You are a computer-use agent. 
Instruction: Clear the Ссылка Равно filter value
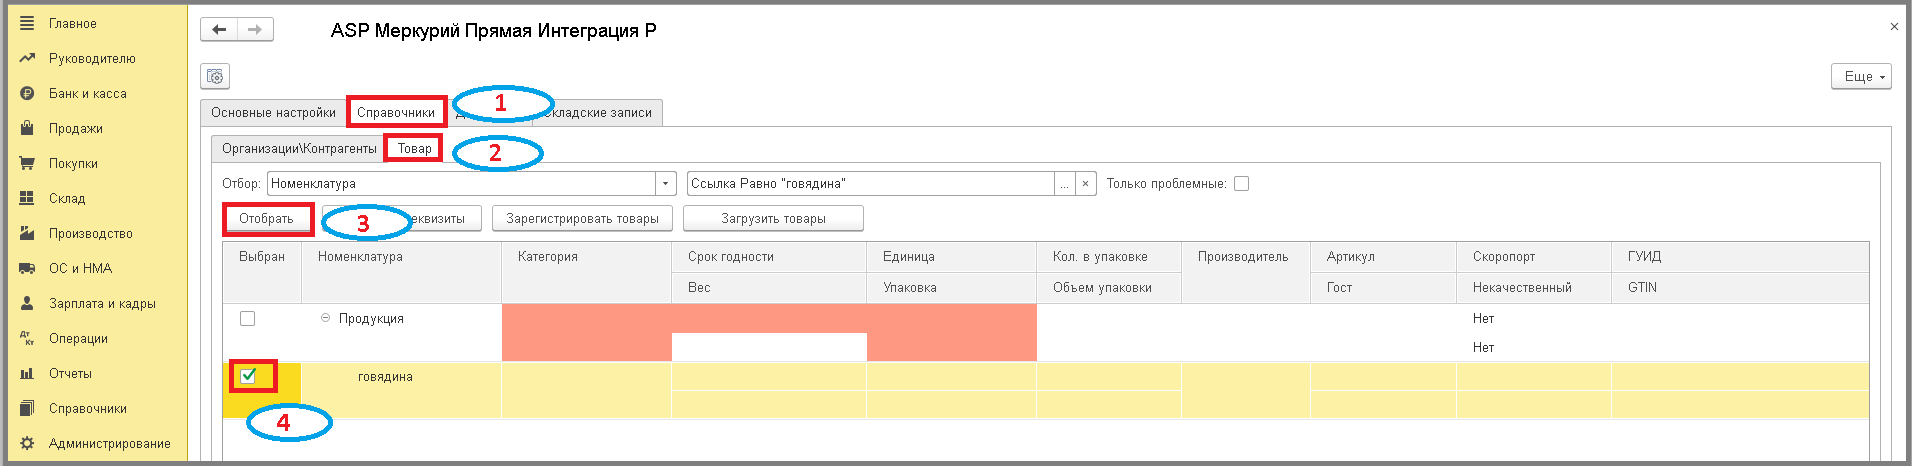[1086, 184]
